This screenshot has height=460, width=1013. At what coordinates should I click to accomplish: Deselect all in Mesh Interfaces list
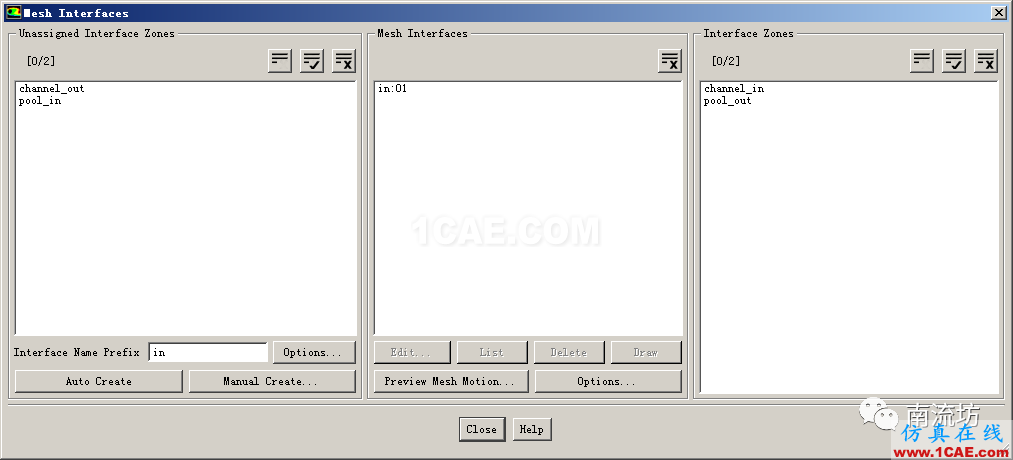(670, 61)
